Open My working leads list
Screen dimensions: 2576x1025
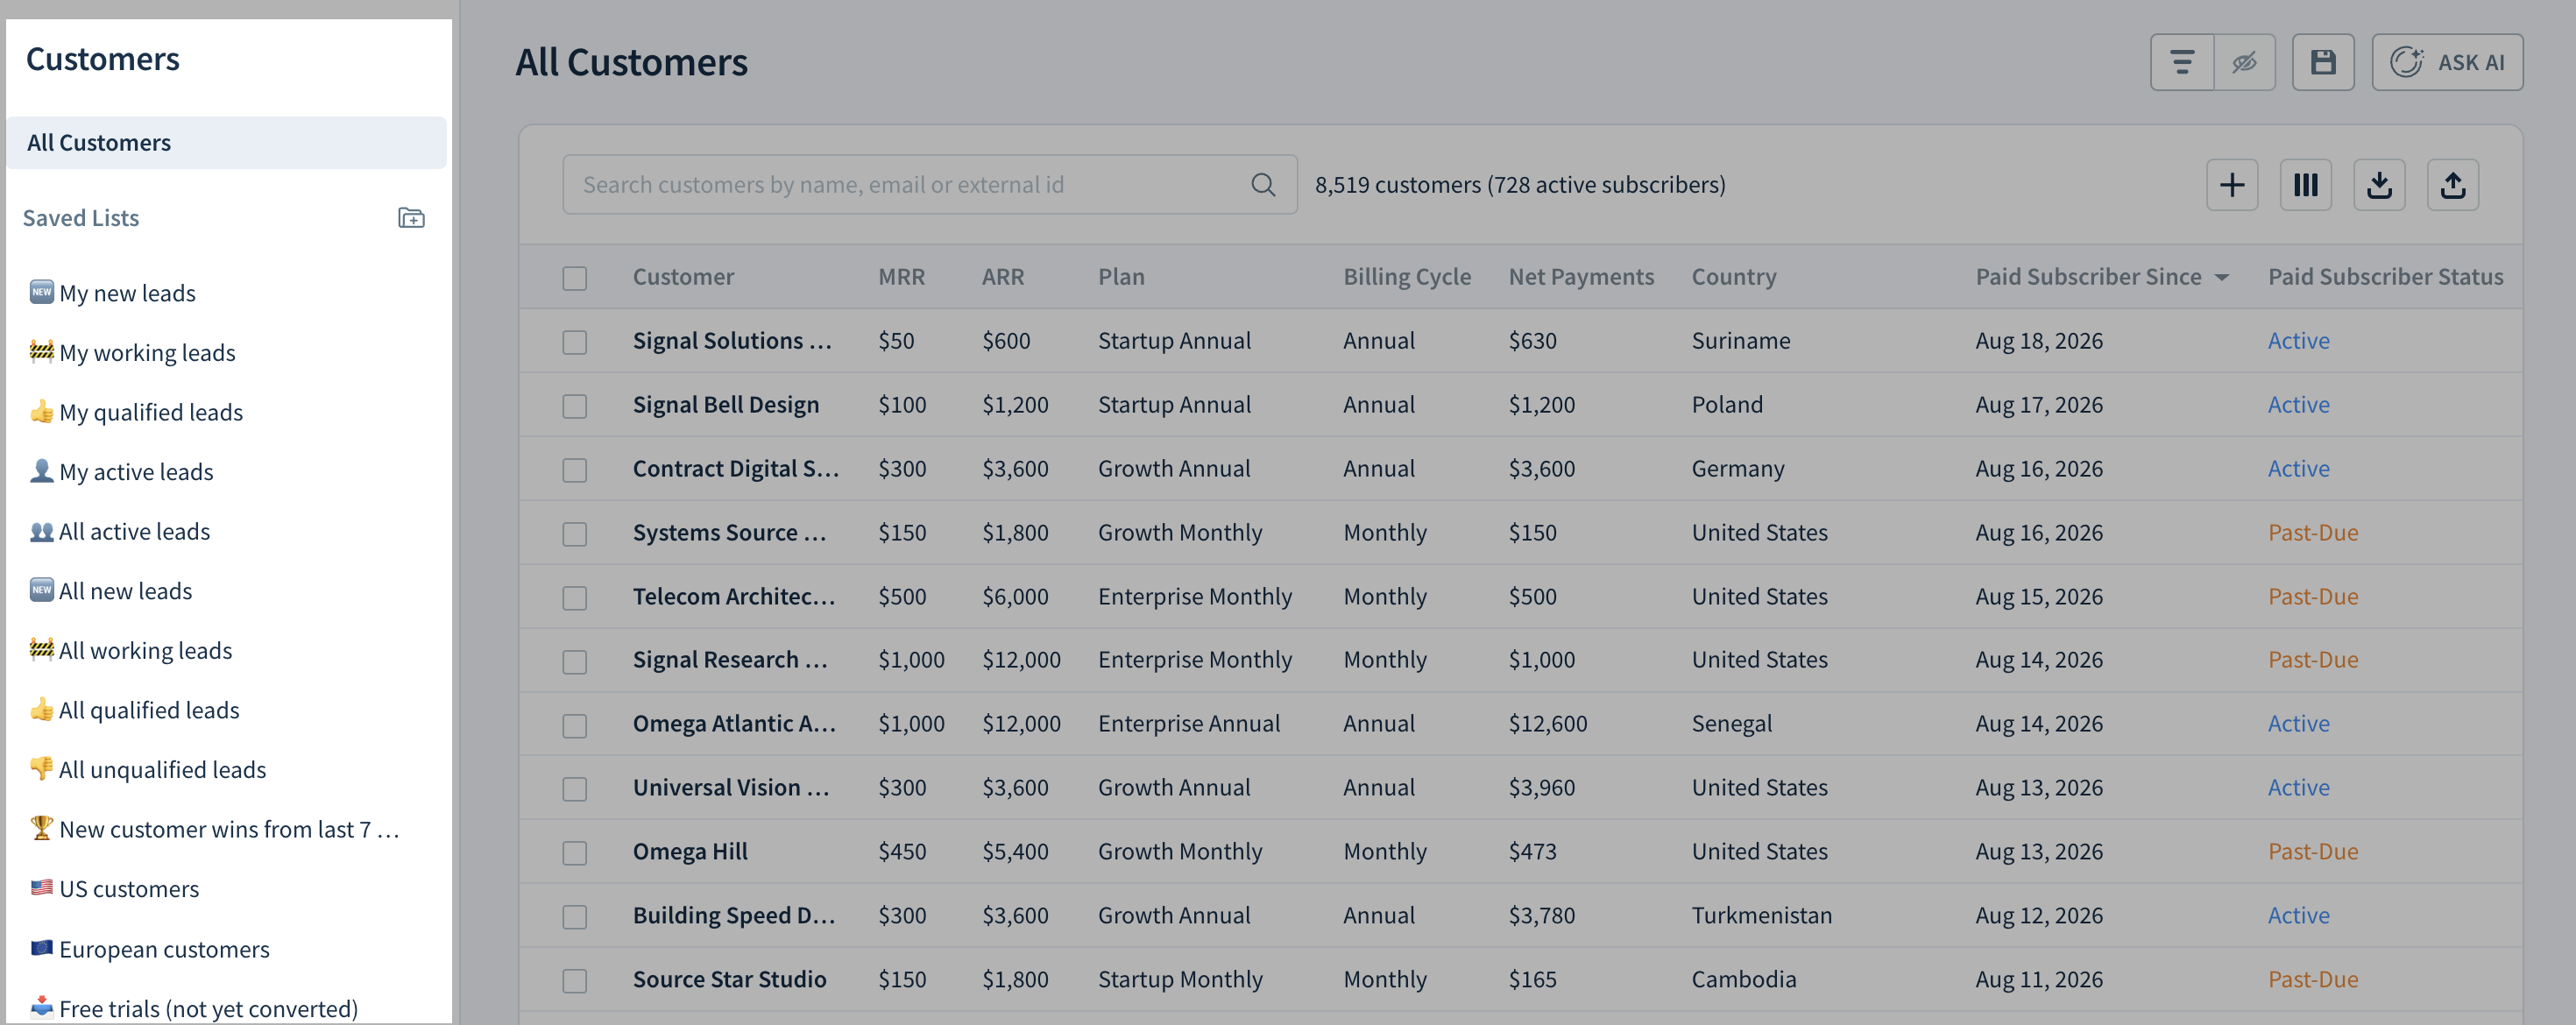132,353
